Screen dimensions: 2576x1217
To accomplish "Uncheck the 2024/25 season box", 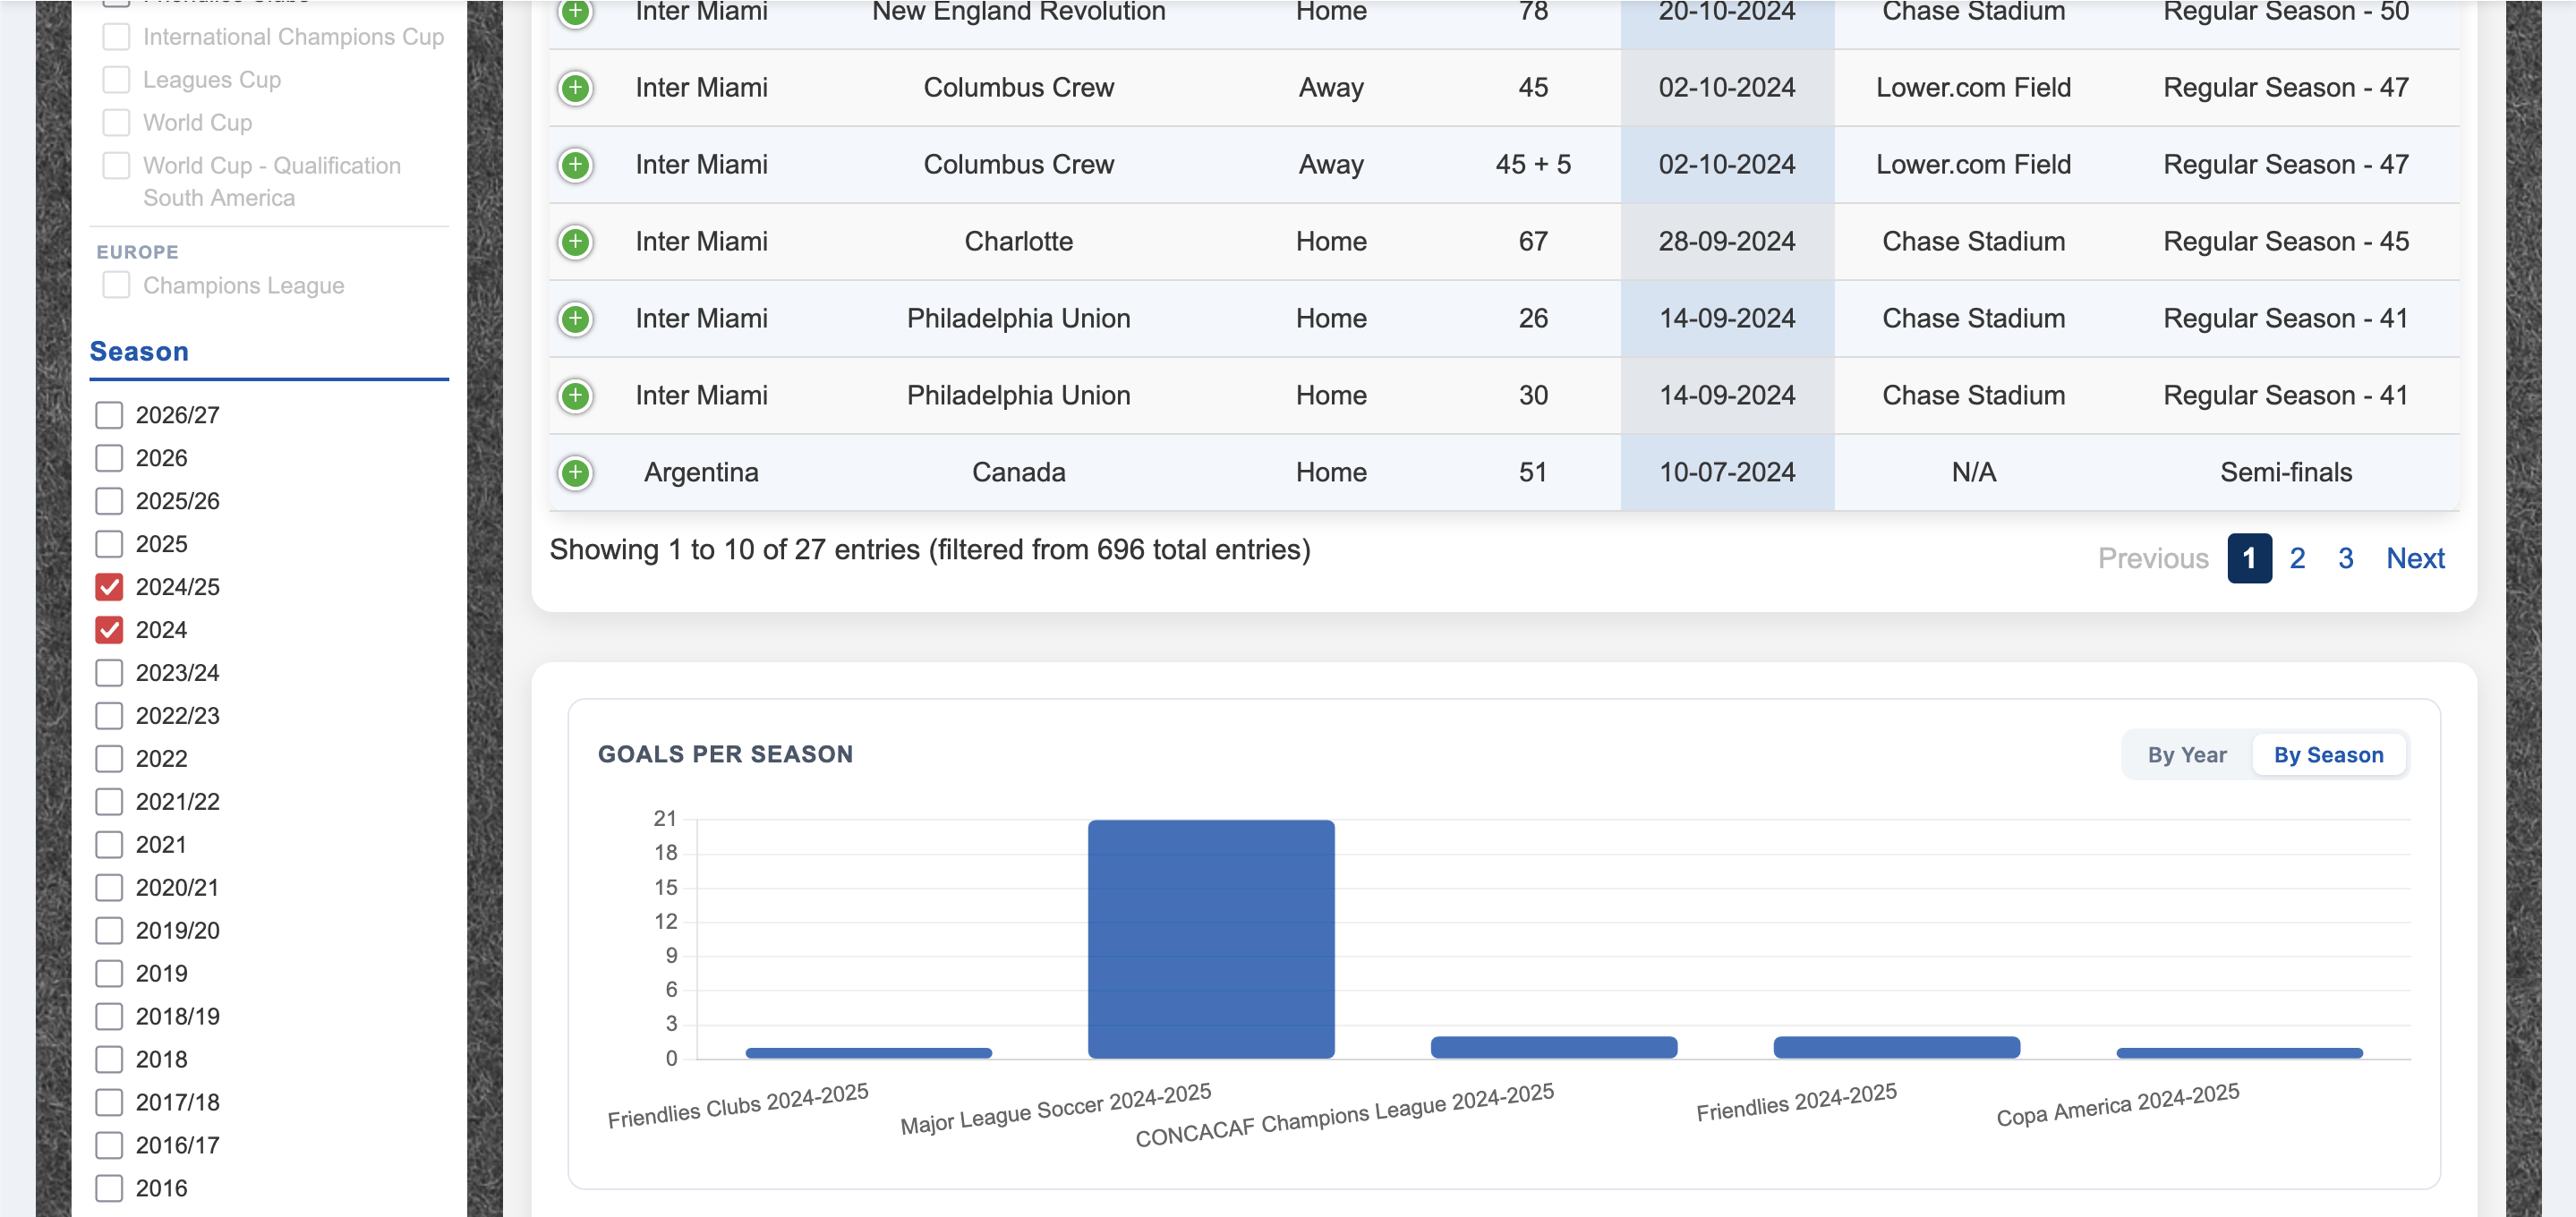I will [109, 587].
